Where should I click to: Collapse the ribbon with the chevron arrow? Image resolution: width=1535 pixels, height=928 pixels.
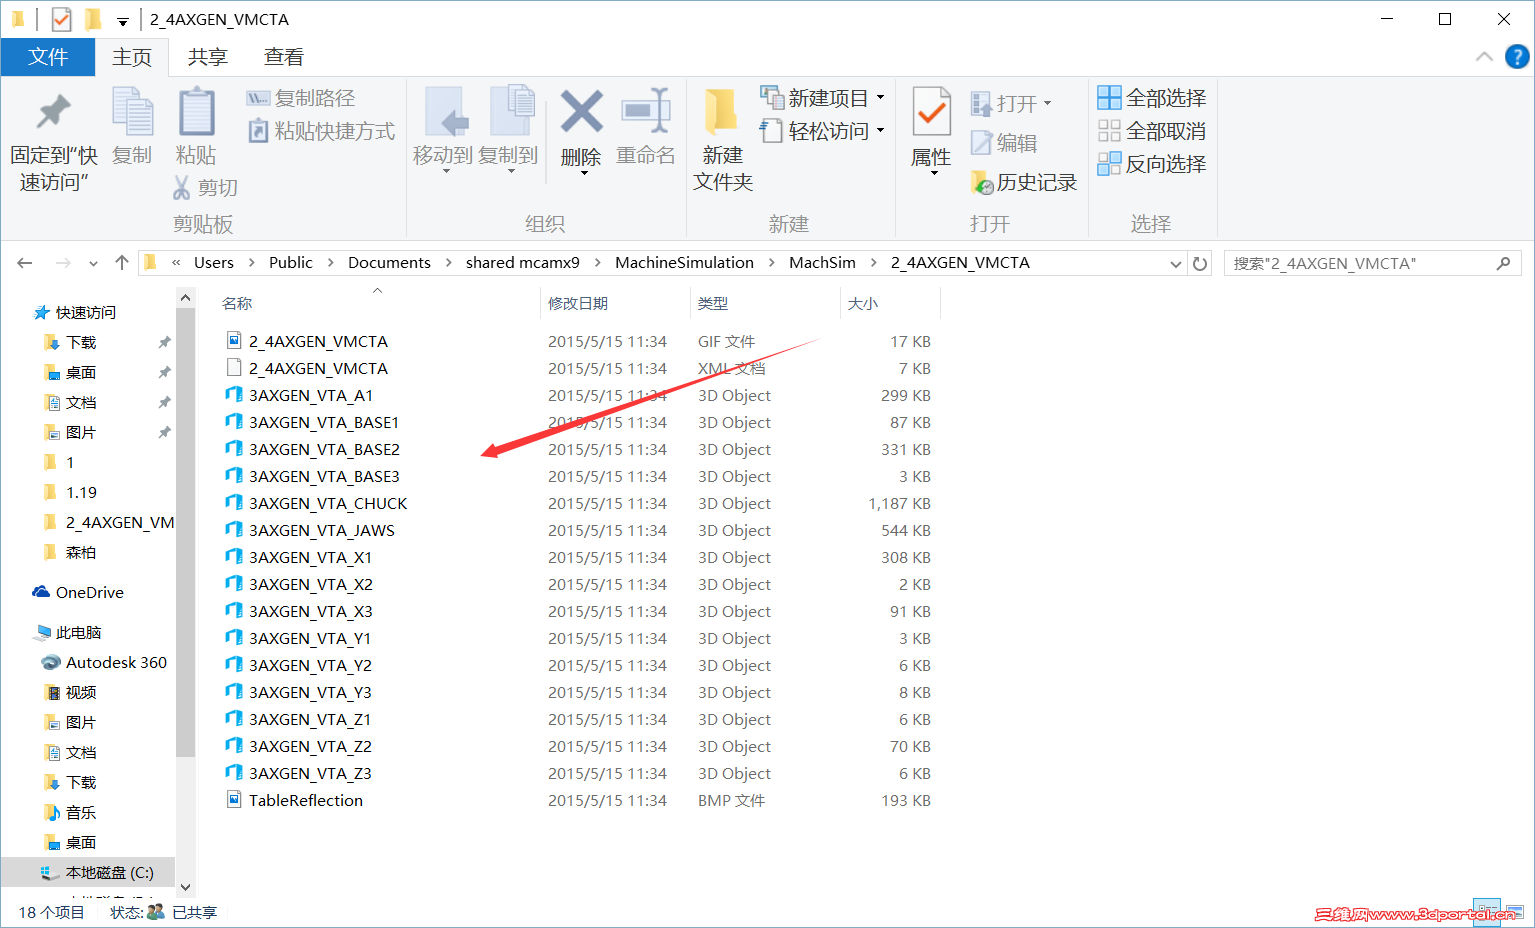pyautogui.click(x=1484, y=56)
